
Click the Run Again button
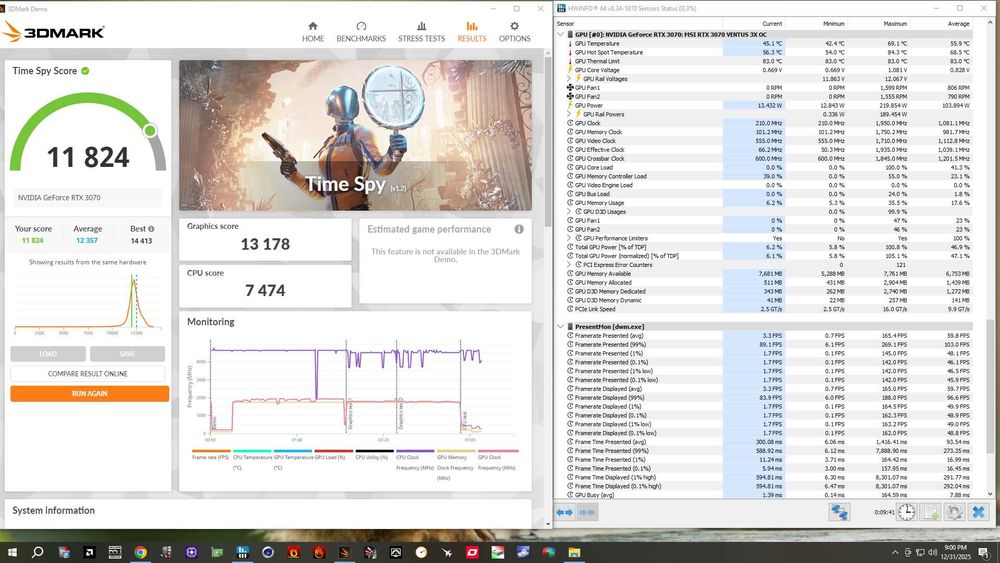90,393
